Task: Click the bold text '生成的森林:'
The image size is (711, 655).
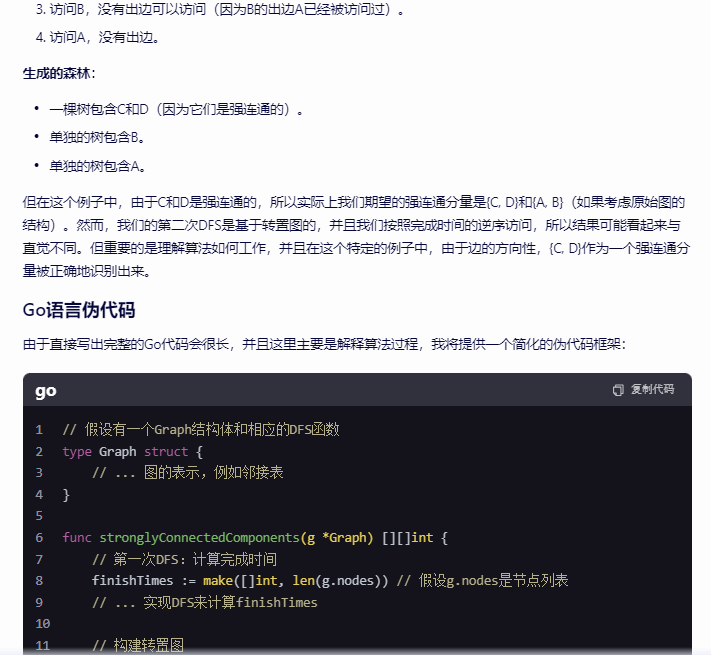Action: 59,73
